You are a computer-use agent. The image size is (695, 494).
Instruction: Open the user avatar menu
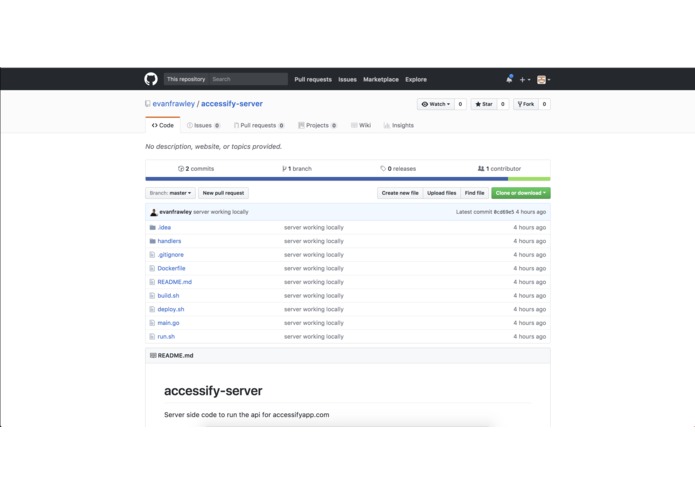click(543, 80)
